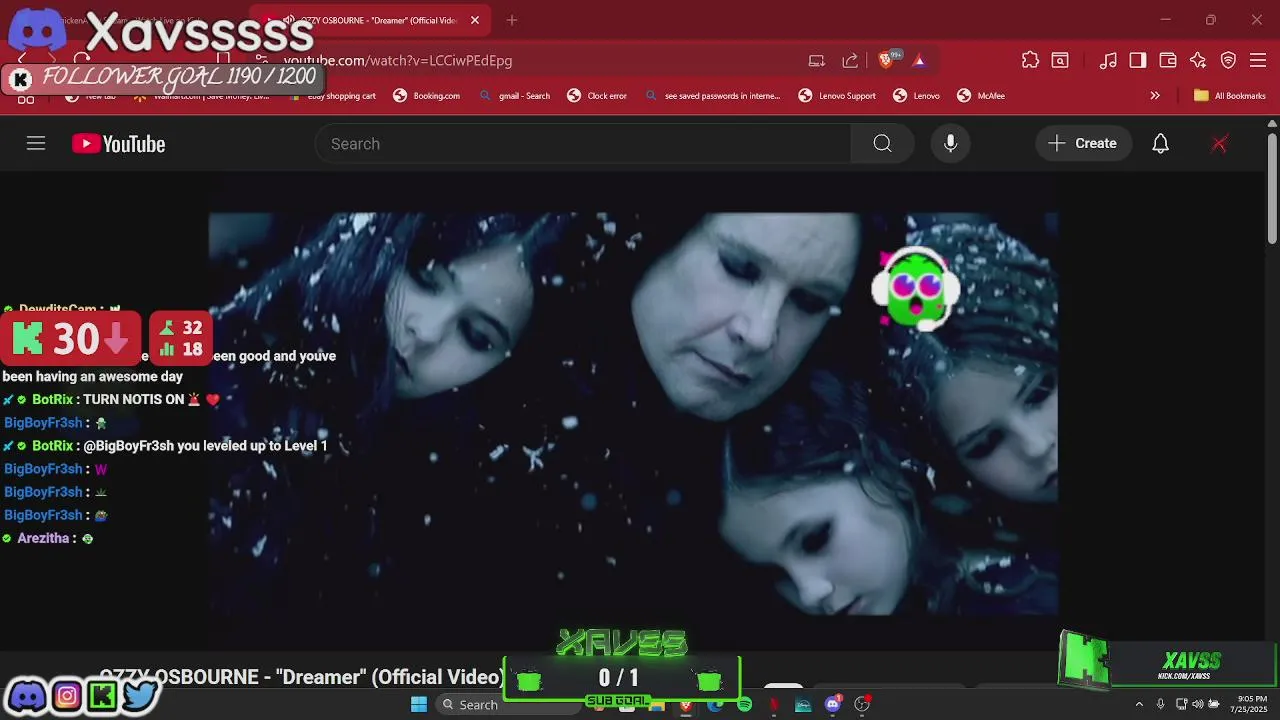This screenshot has width=1280, height=720.
Task: Open the browser extensions puzzle icon
Action: click(1030, 60)
